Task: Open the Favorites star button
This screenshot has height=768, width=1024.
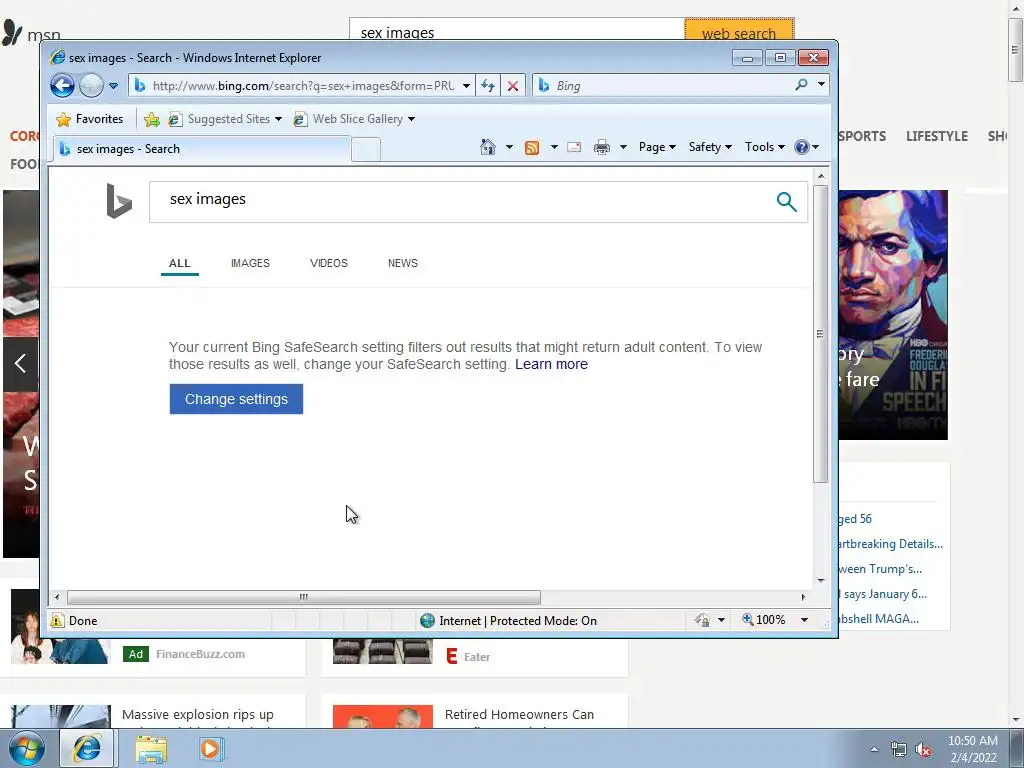Action: pos(90,119)
